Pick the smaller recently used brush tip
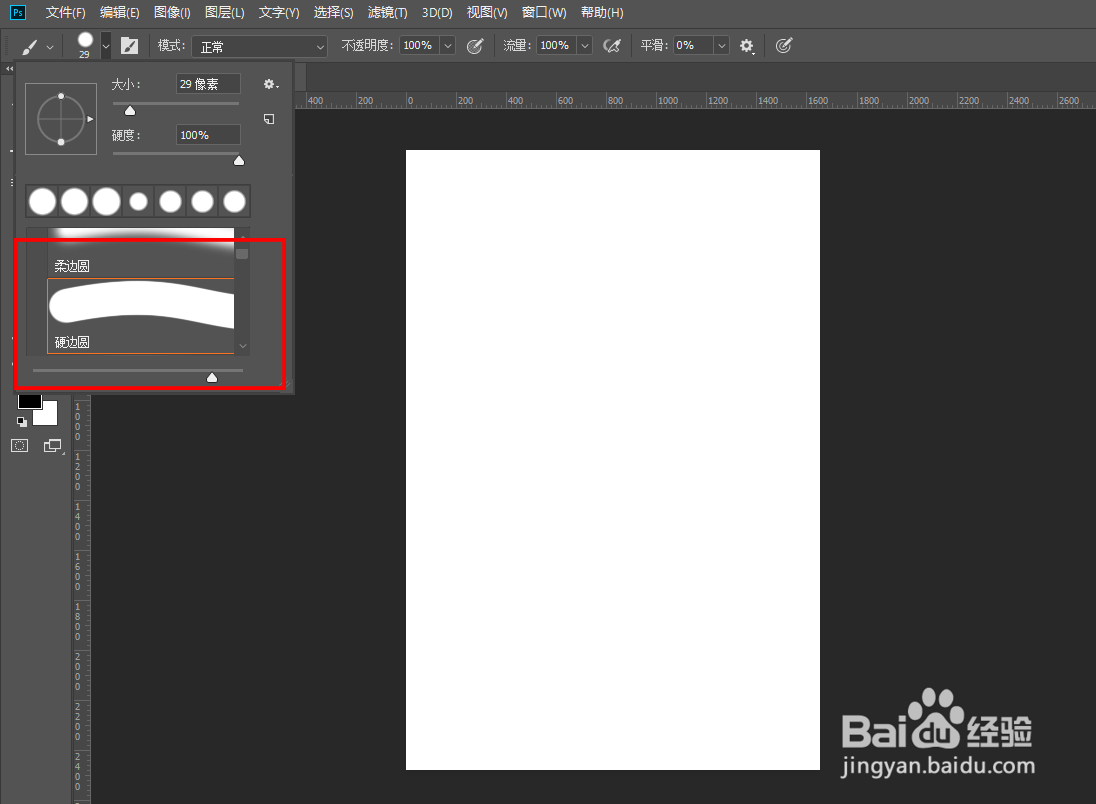Viewport: 1096px width, 804px height. [138, 202]
